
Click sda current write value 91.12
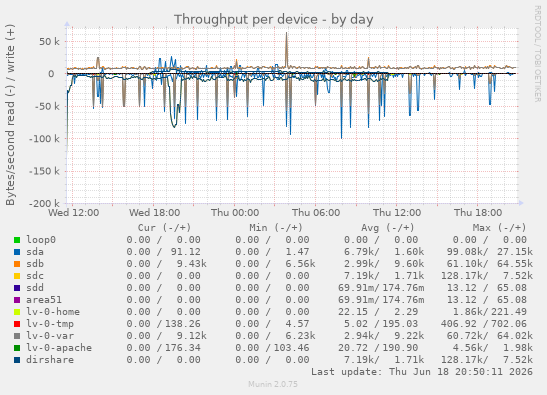tap(186, 252)
